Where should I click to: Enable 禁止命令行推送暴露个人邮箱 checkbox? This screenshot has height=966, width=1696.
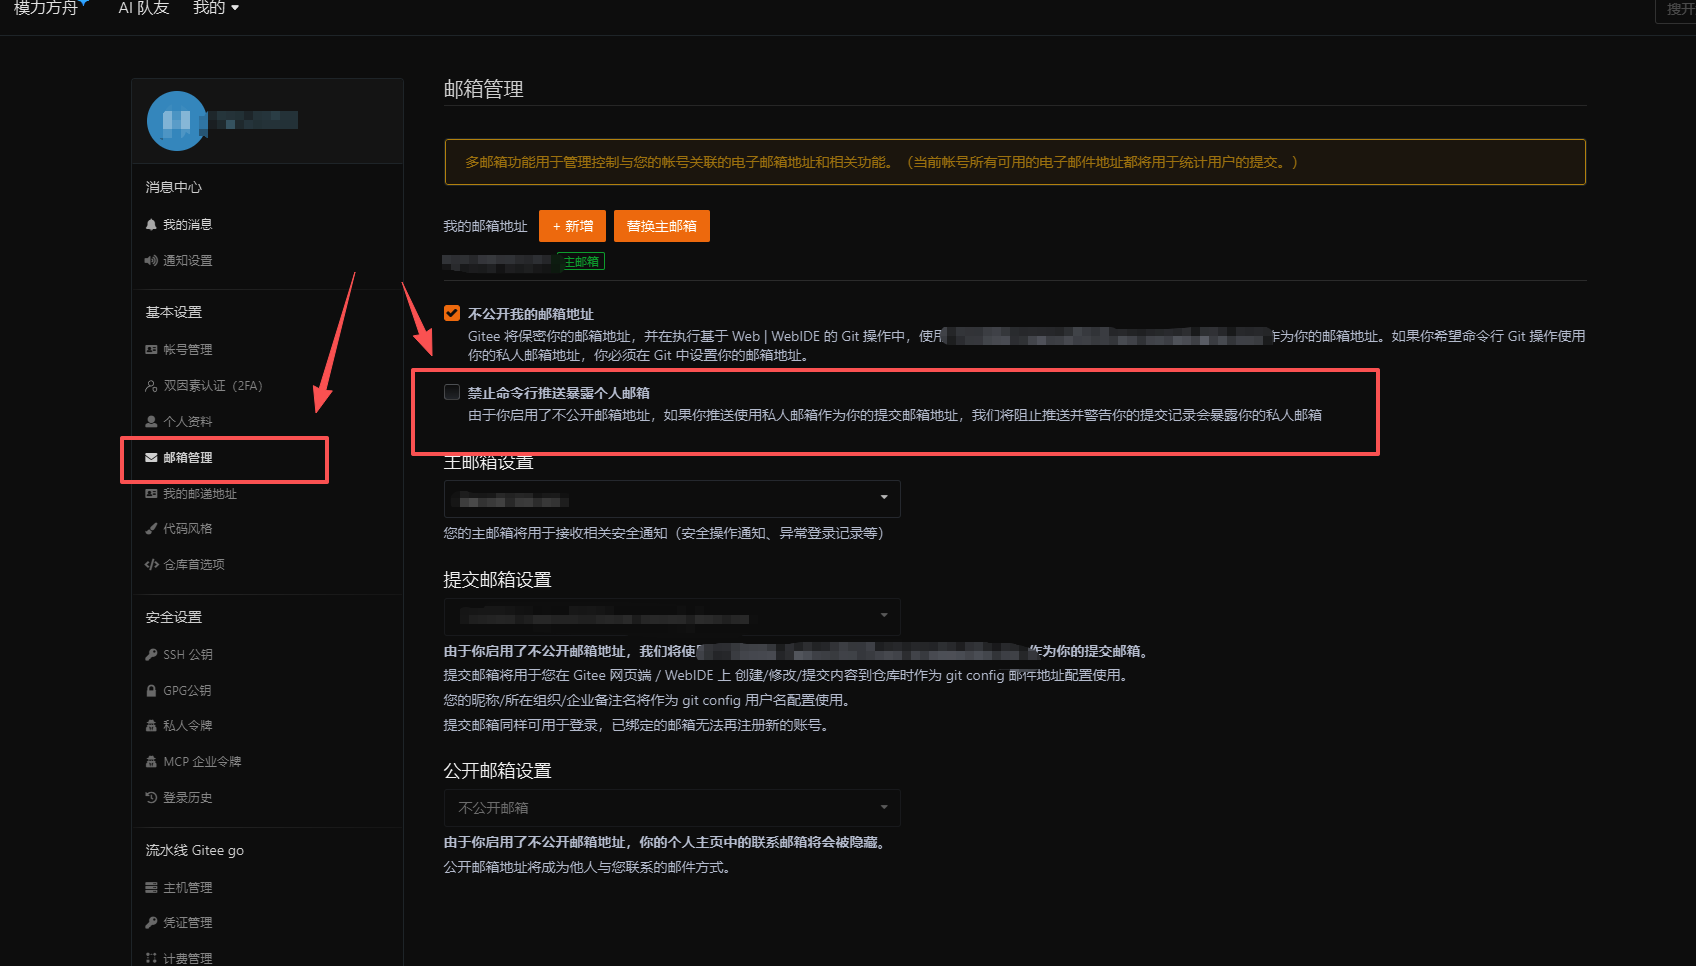click(452, 392)
